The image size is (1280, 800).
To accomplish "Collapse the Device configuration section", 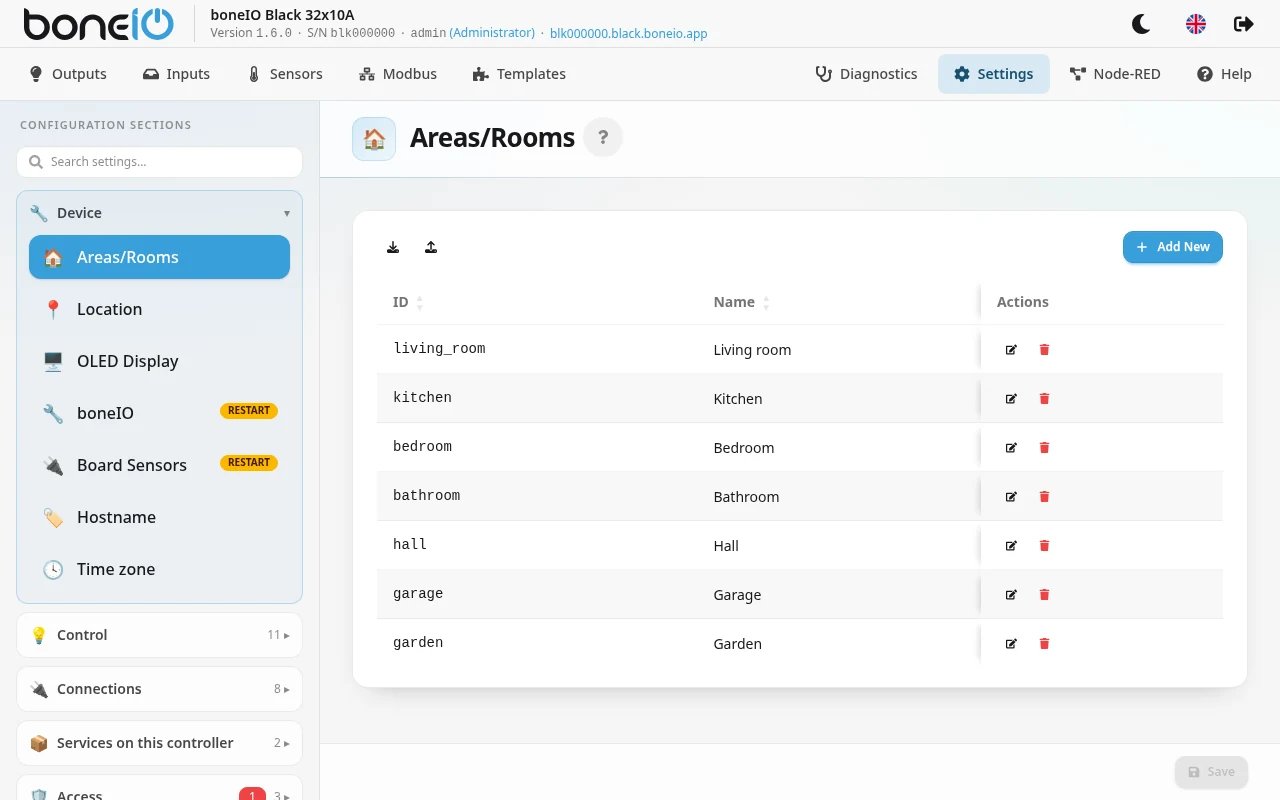I will (160, 213).
